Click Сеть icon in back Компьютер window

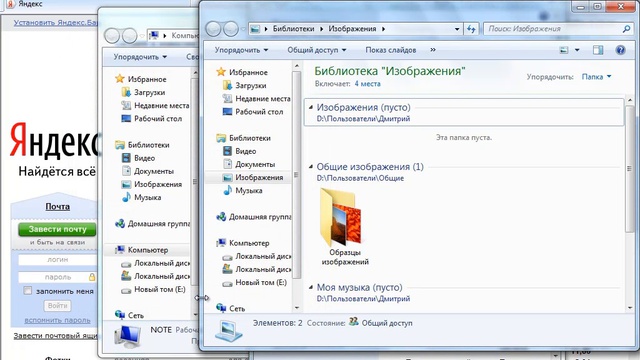[120, 315]
